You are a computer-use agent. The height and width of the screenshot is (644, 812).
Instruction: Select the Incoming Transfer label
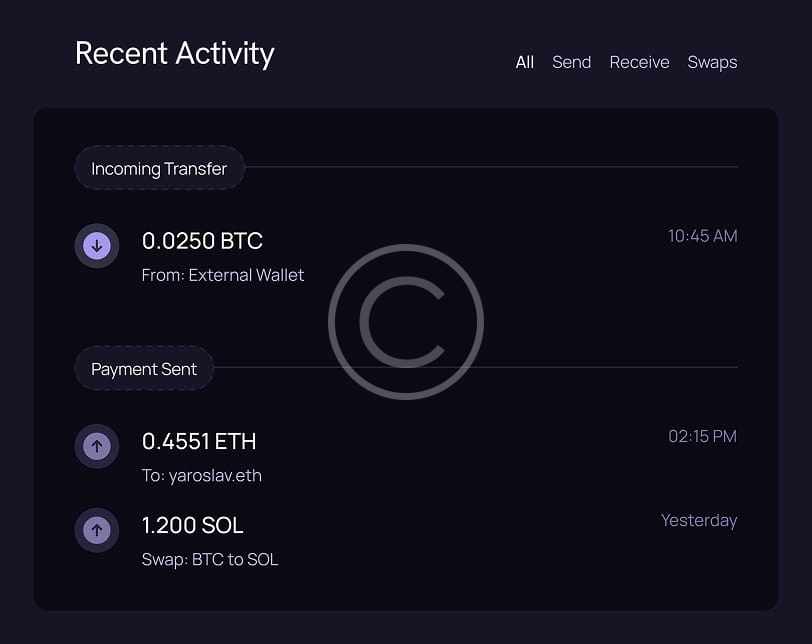click(159, 168)
